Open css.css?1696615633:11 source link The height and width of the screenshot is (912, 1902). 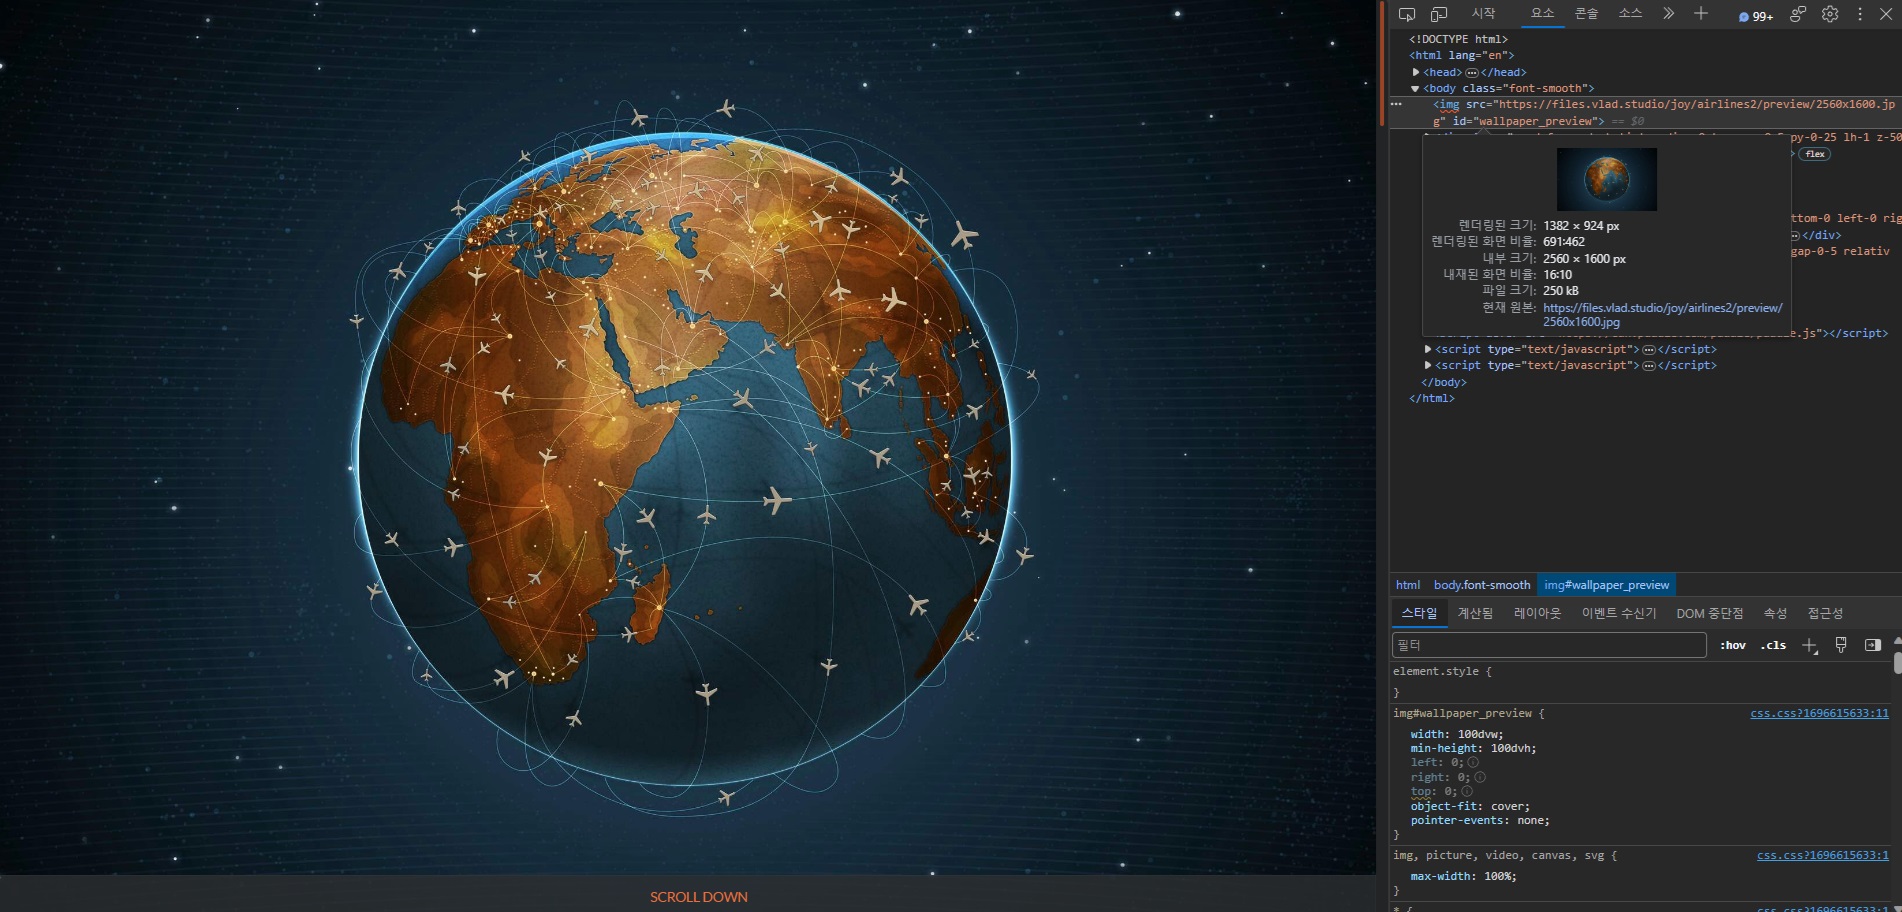click(x=1819, y=714)
